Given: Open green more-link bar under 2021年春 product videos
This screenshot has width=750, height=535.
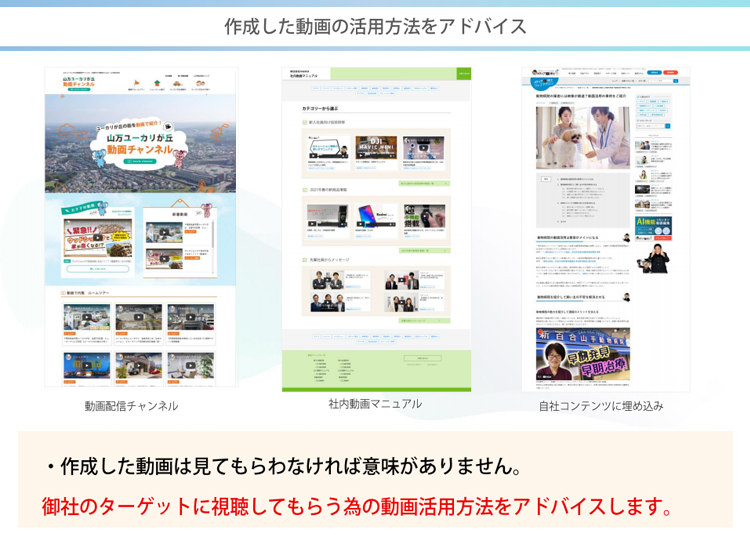Looking at the screenshot, I should pyautogui.click(x=424, y=251).
